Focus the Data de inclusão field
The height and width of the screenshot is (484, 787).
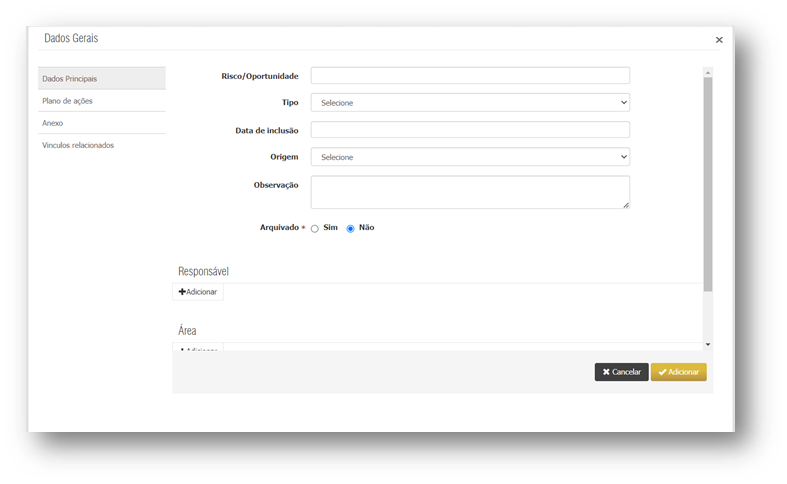click(x=470, y=130)
